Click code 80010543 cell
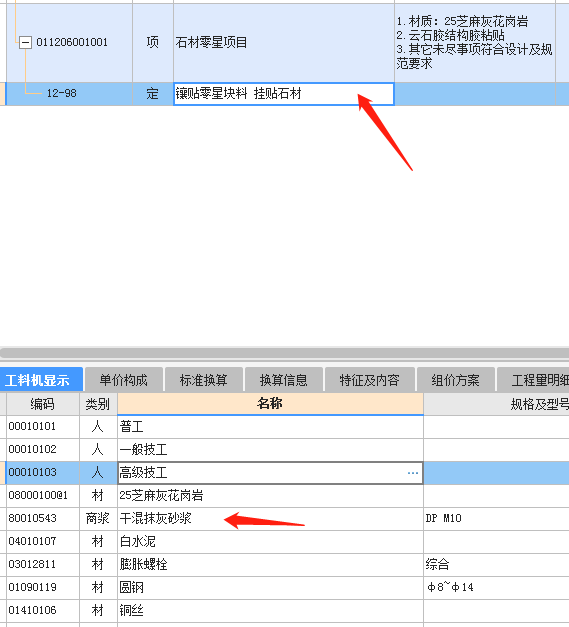The image size is (569, 627). point(42,519)
